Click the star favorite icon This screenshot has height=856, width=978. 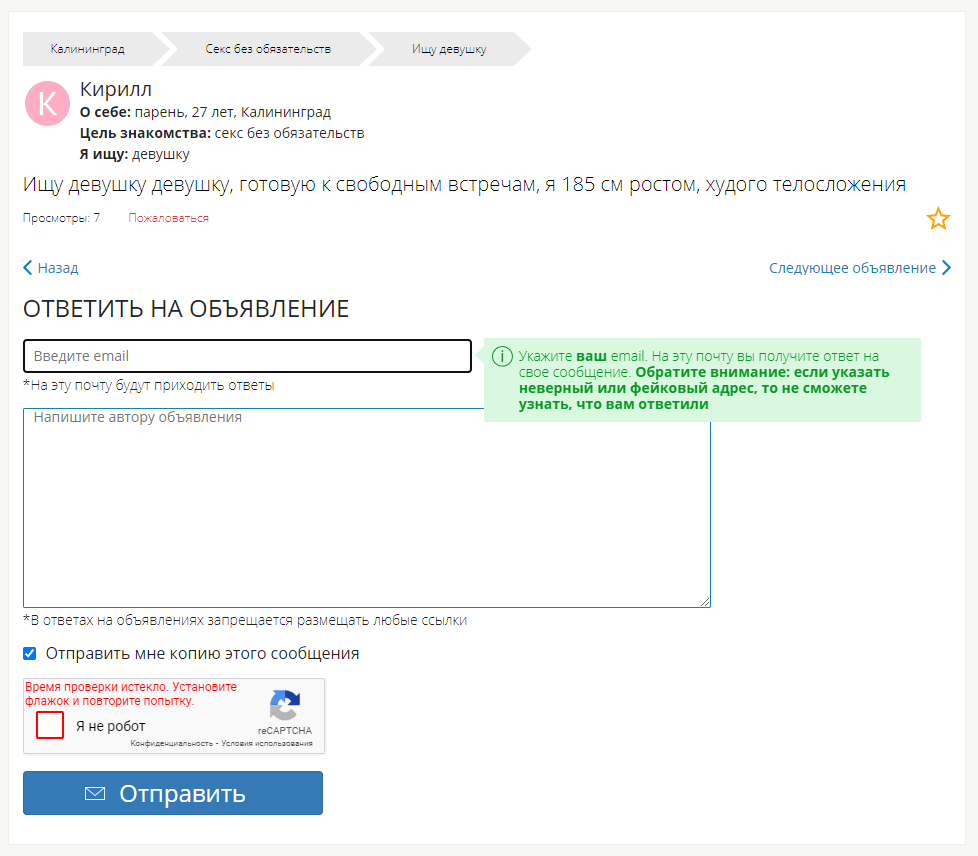coord(937,219)
